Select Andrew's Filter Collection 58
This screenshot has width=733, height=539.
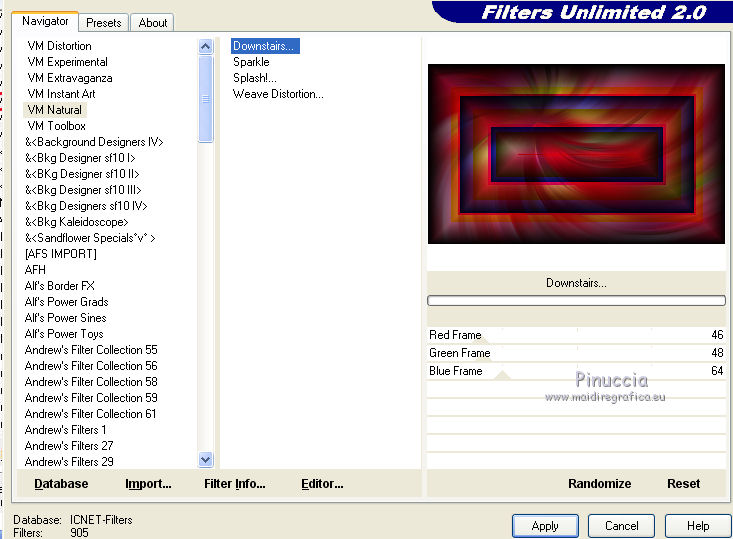point(91,381)
